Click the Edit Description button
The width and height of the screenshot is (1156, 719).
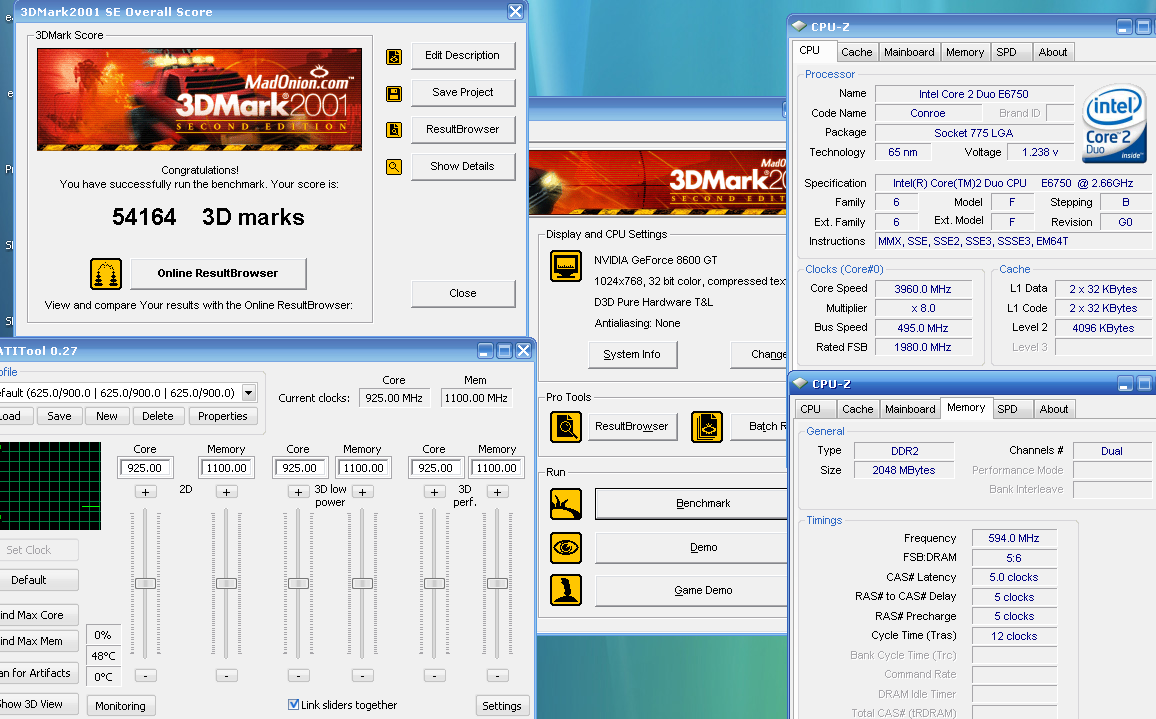462,55
